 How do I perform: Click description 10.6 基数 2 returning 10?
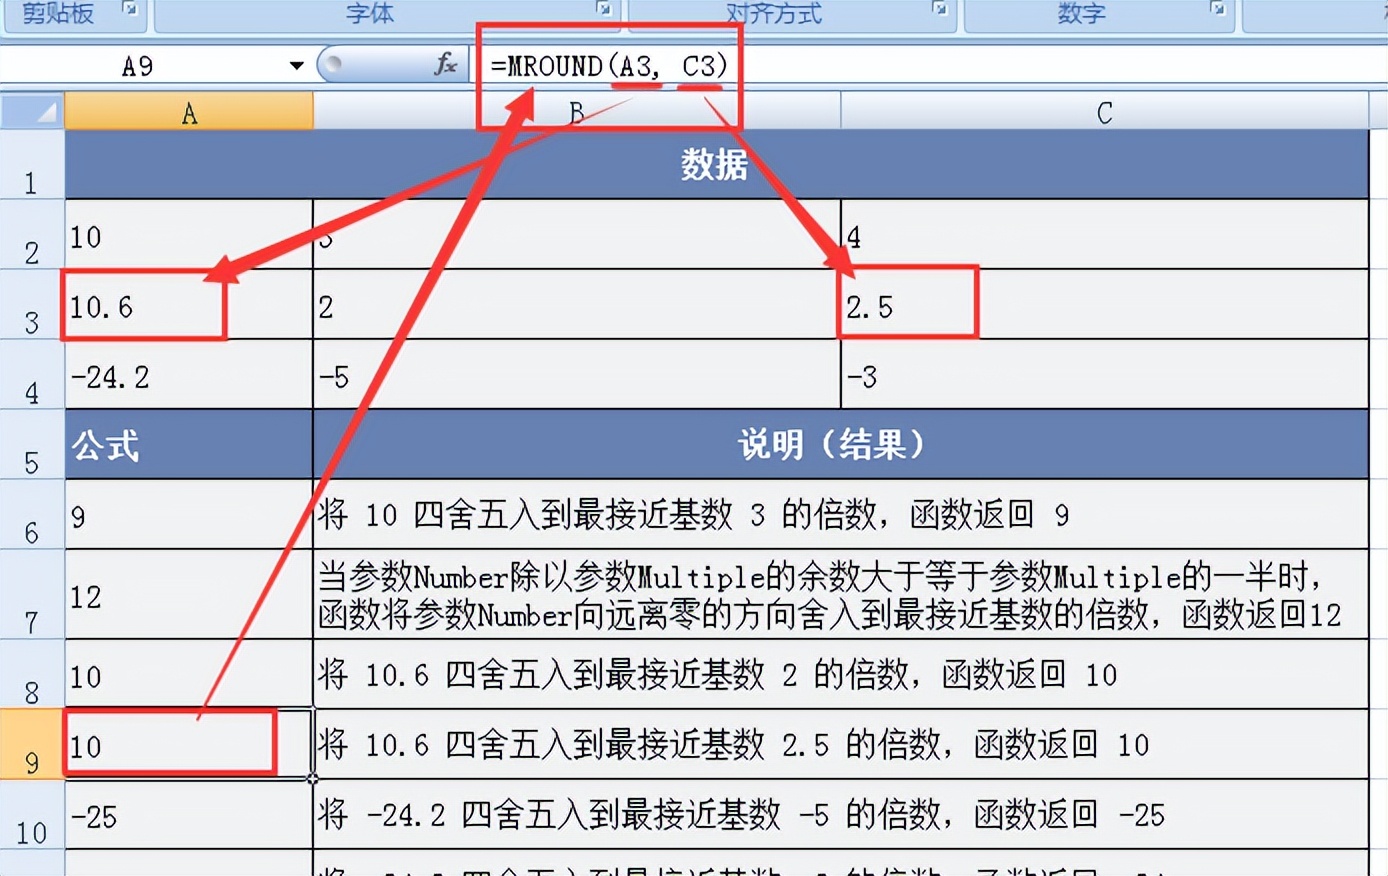(841, 675)
